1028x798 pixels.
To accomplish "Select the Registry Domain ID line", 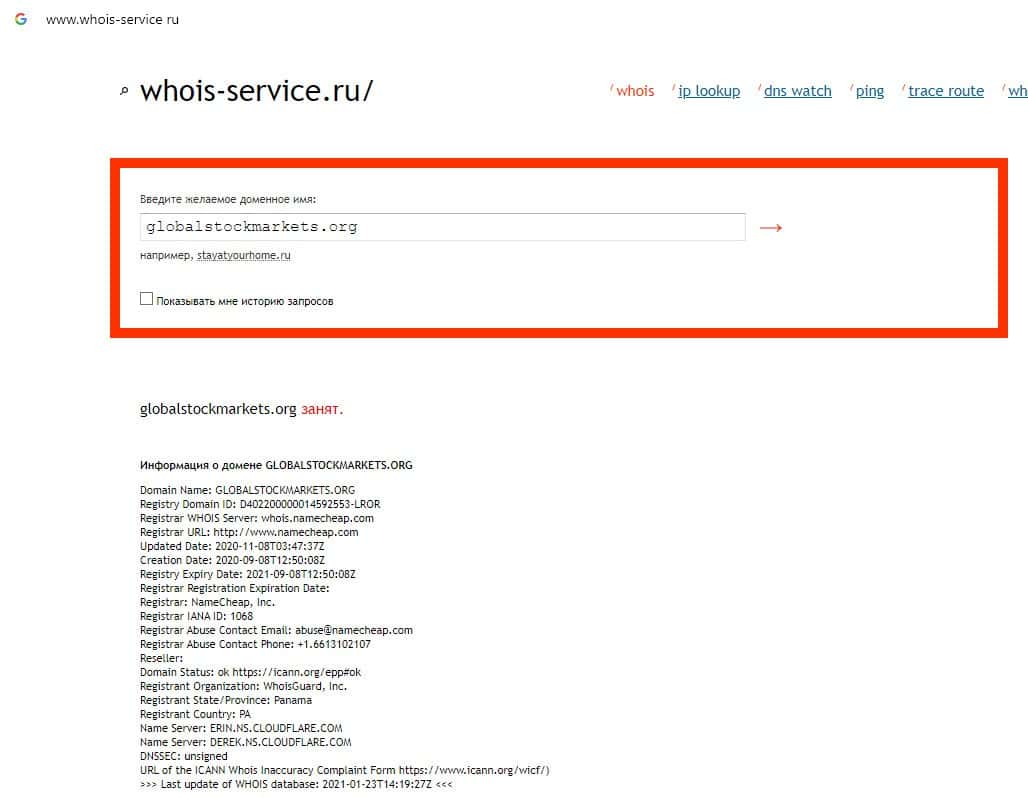I will tap(260, 504).
